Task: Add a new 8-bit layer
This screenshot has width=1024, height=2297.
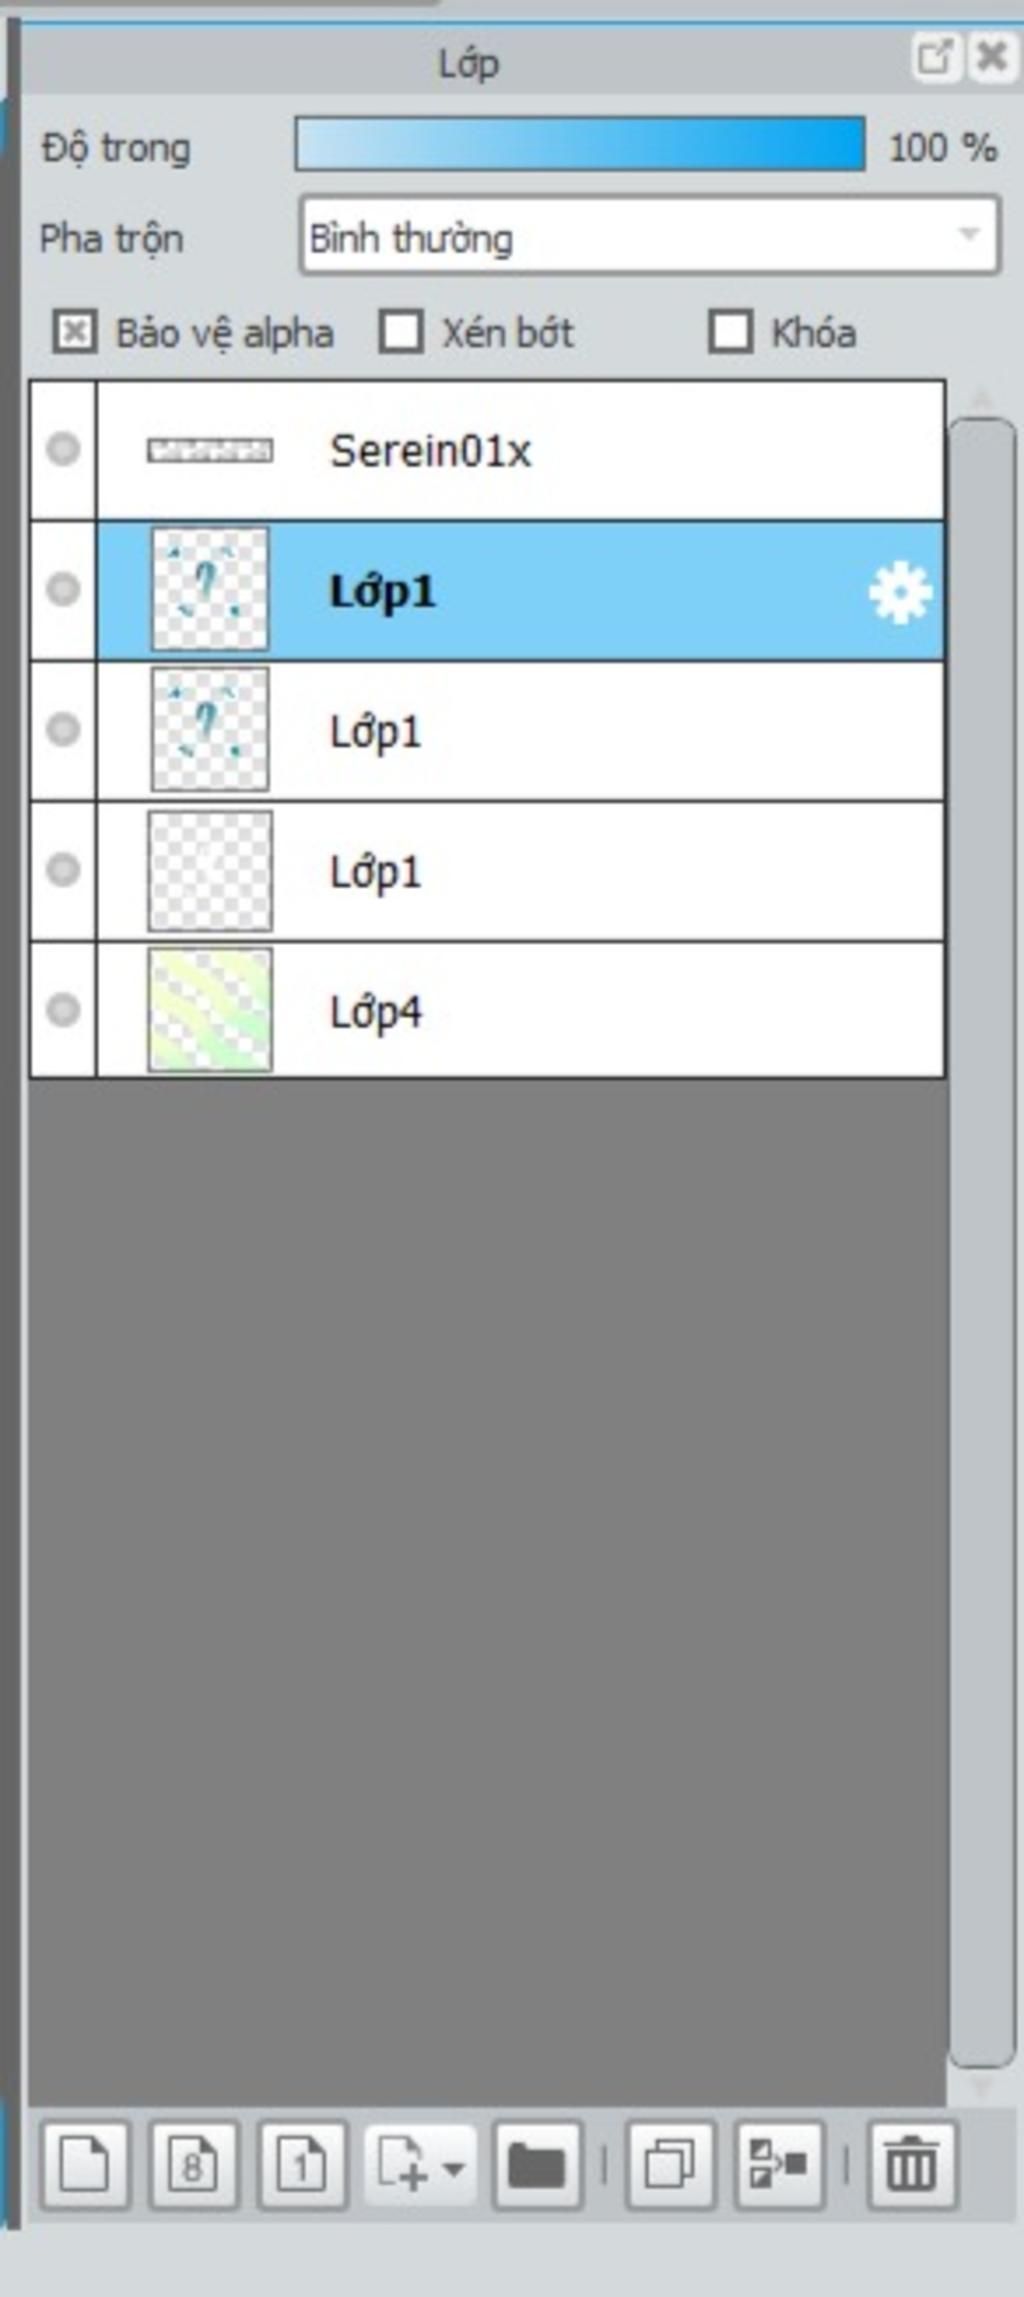Action: tap(193, 2164)
